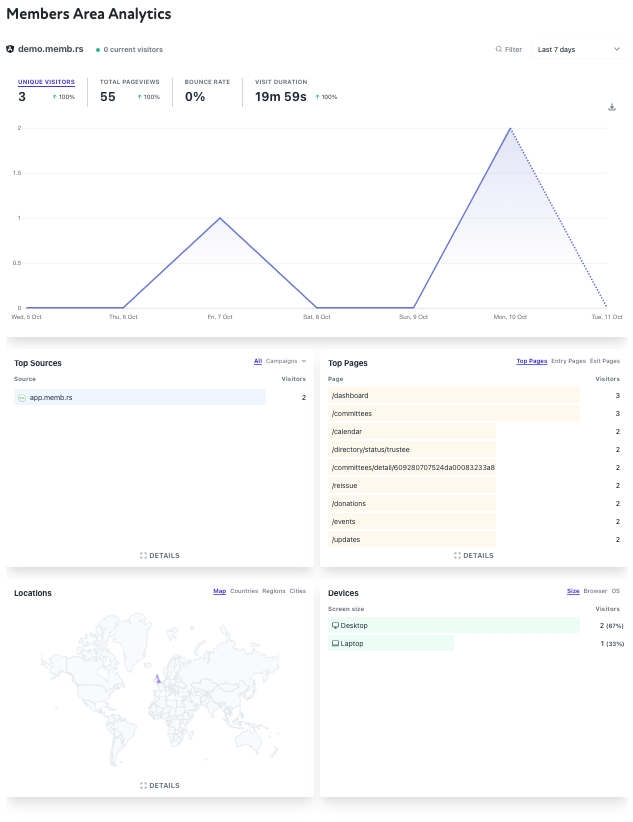Expand the Campaigns dropdown in Top Sources
The height and width of the screenshot is (822, 633).
pyautogui.click(x=286, y=361)
